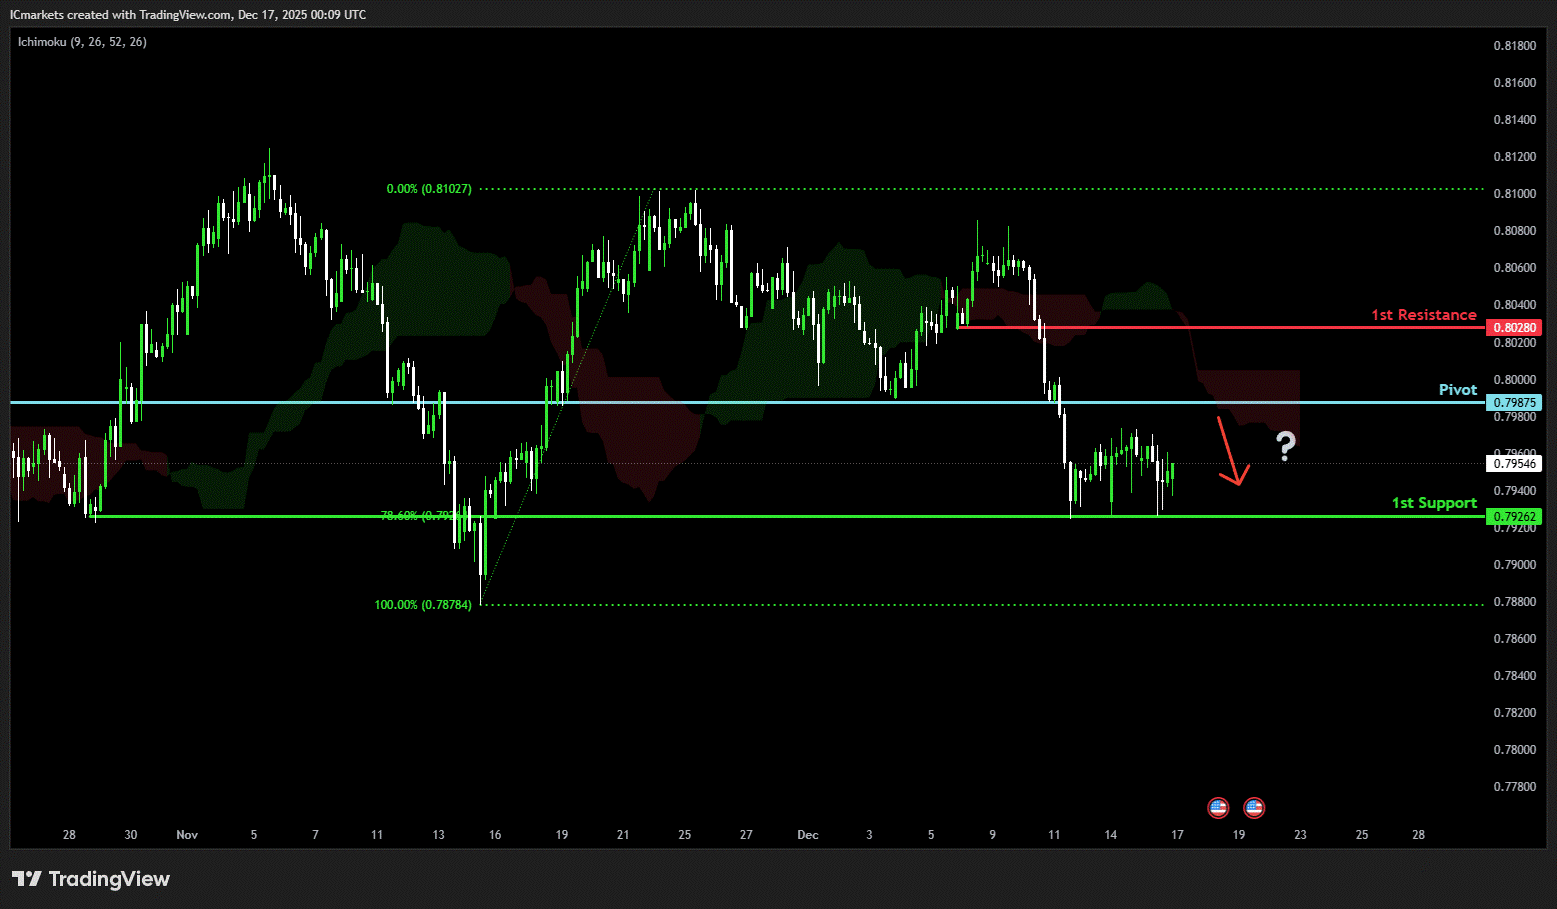The width and height of the screenshot is (1557, 909).
Task: Click the Nov label on the time axis
Action: coord(187,835)
